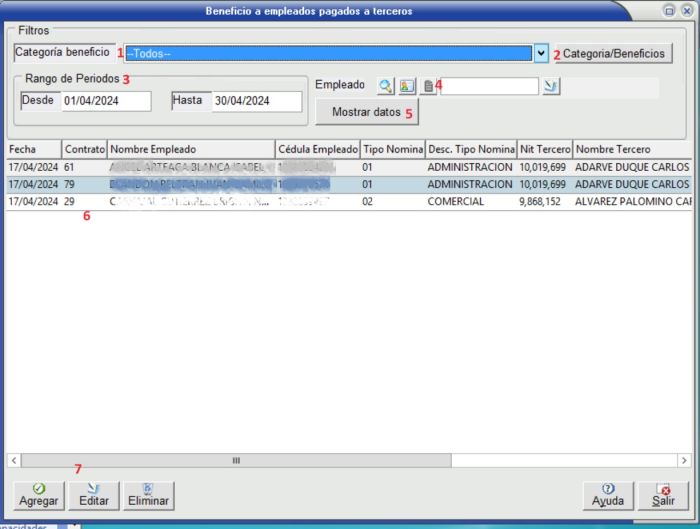This screenshot has width=700, height=529.
Task: Click the Empleado text input field
Action: pyautogui.click(x=489, y=86)
